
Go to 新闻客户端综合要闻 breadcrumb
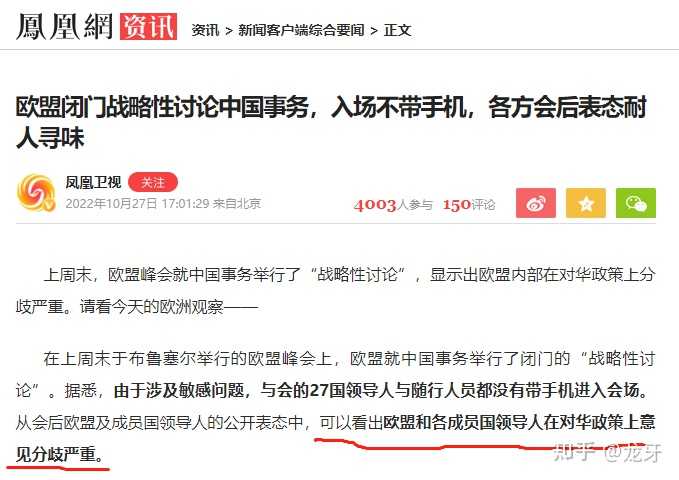pos(301,30)
